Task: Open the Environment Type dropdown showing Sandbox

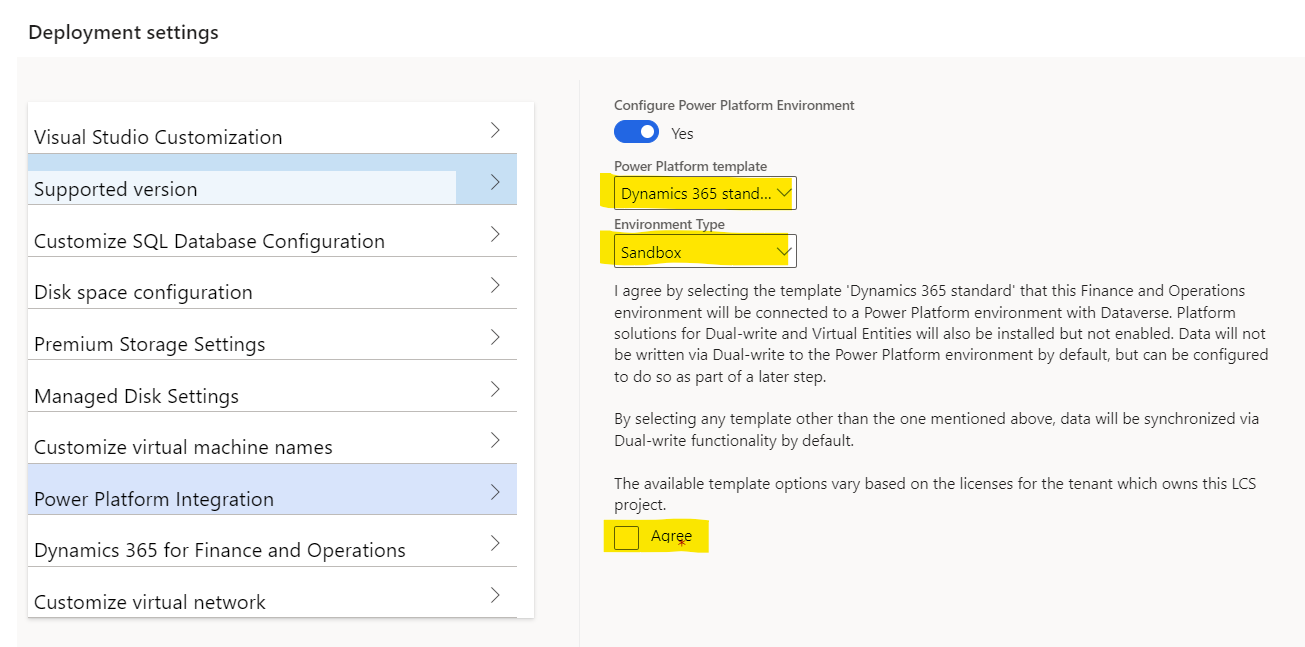Action: pyautogui.click(x=705, y=252)
